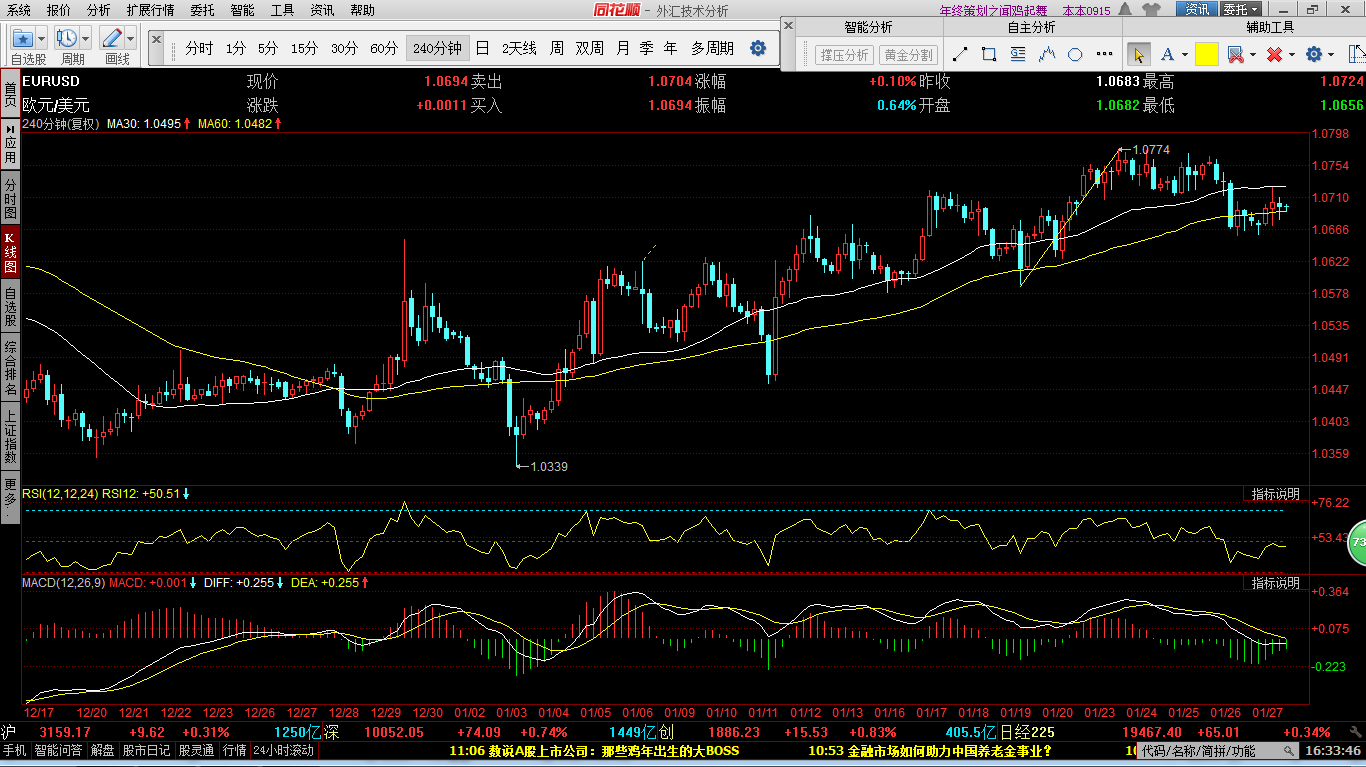Open the 周期 clock icon
This screenshot has width=1366, height=767.
tap(66, 39)
